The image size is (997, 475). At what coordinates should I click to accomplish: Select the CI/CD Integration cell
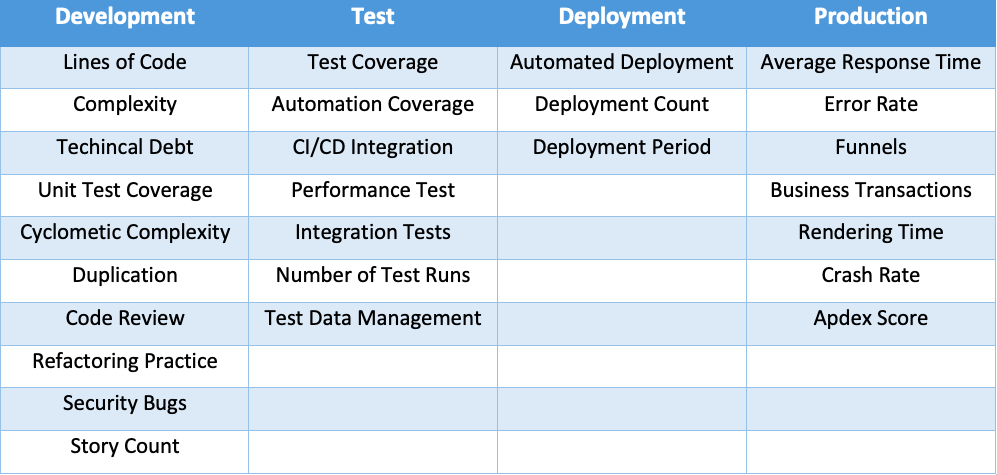[x=373, y=147]
